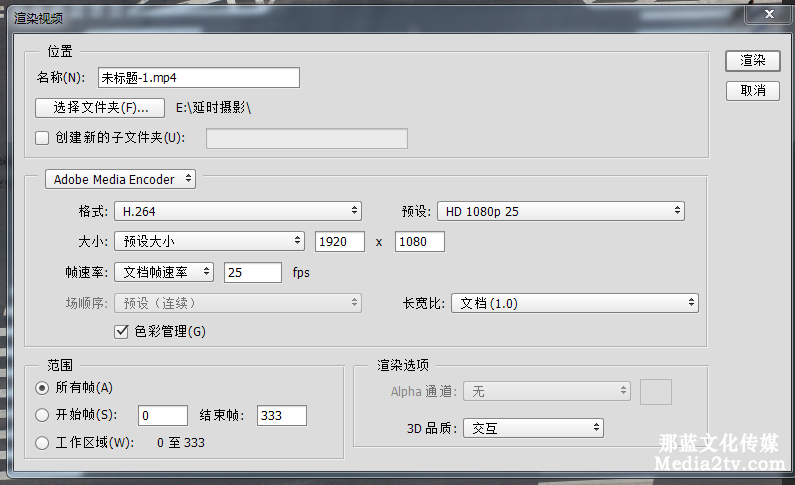
Task: Click the Render (渲染) button
Action: pos(752,61)
